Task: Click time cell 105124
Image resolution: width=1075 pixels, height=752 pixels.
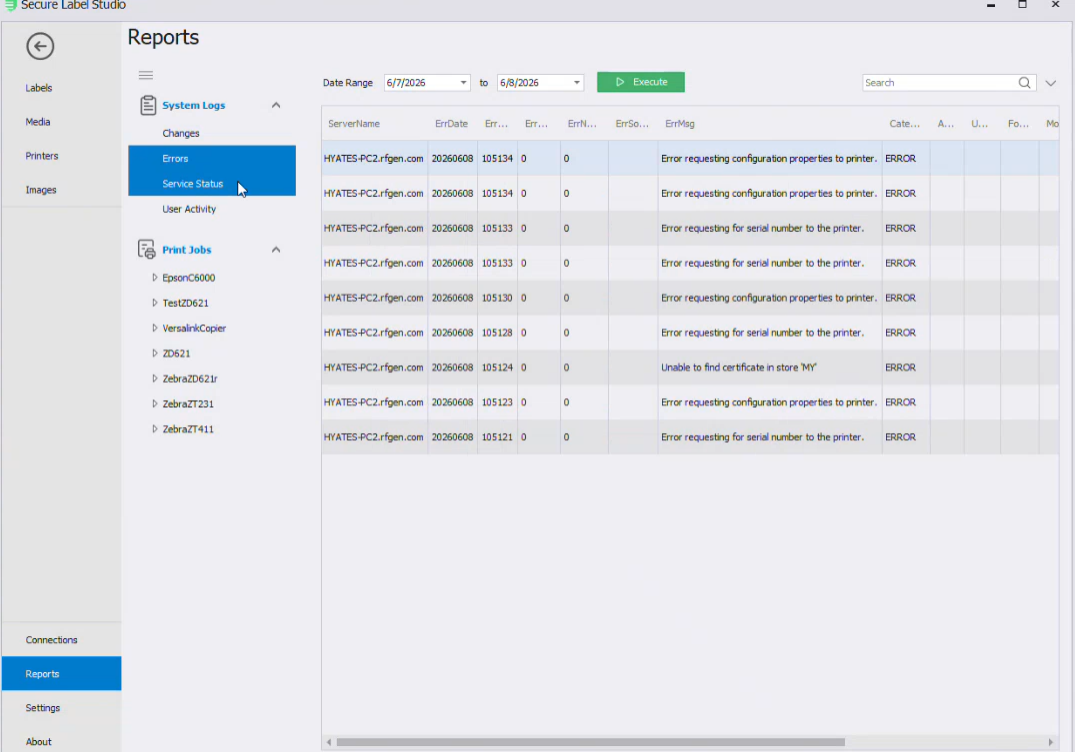Action: 497,368
